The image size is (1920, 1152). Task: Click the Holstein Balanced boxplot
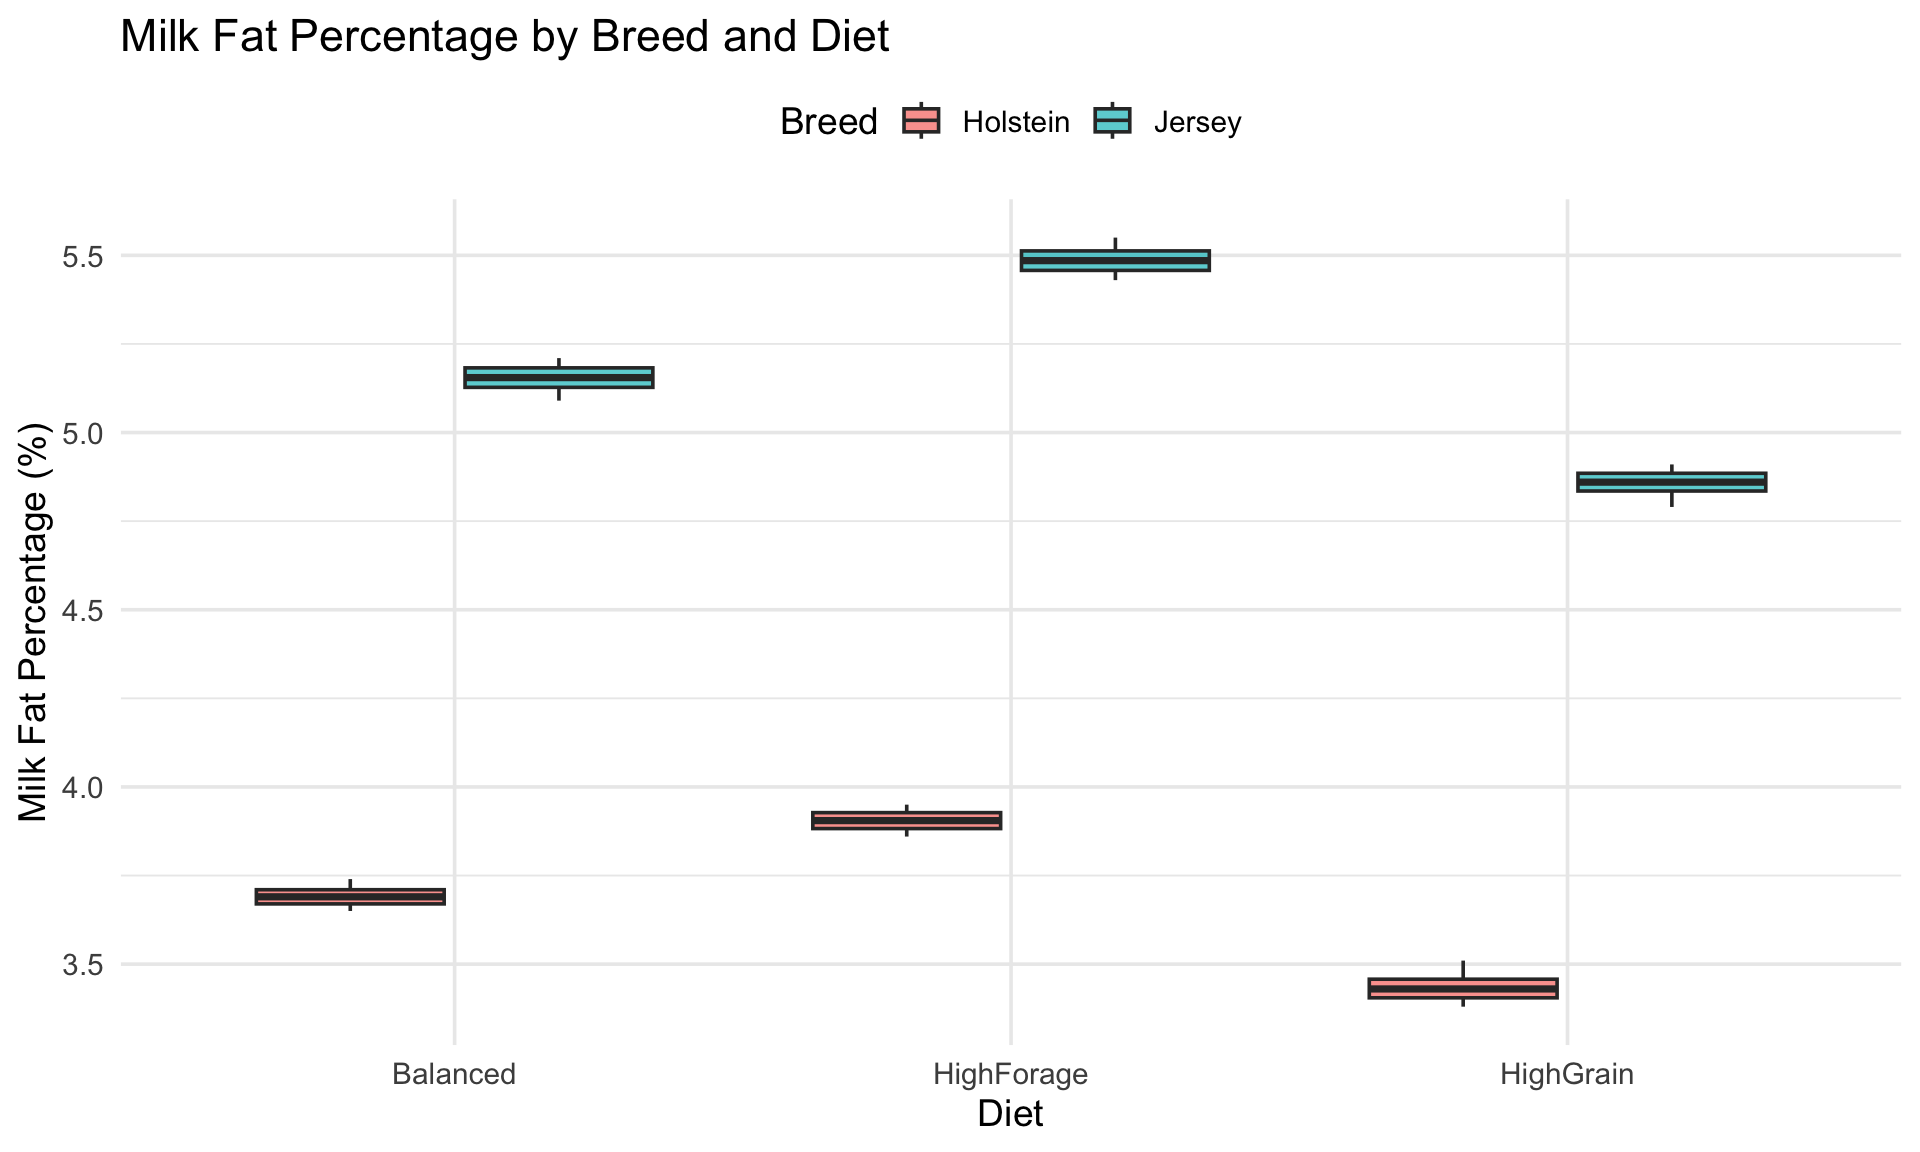[x=350, y=896]
